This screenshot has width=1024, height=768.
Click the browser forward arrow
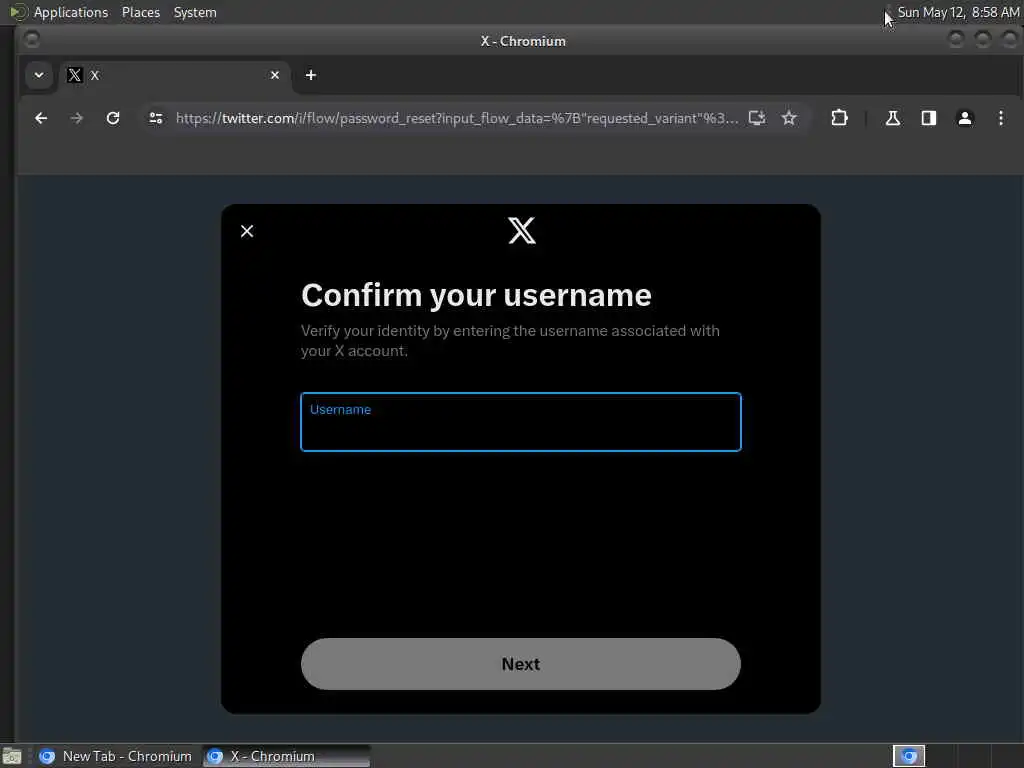coord(76,118)
